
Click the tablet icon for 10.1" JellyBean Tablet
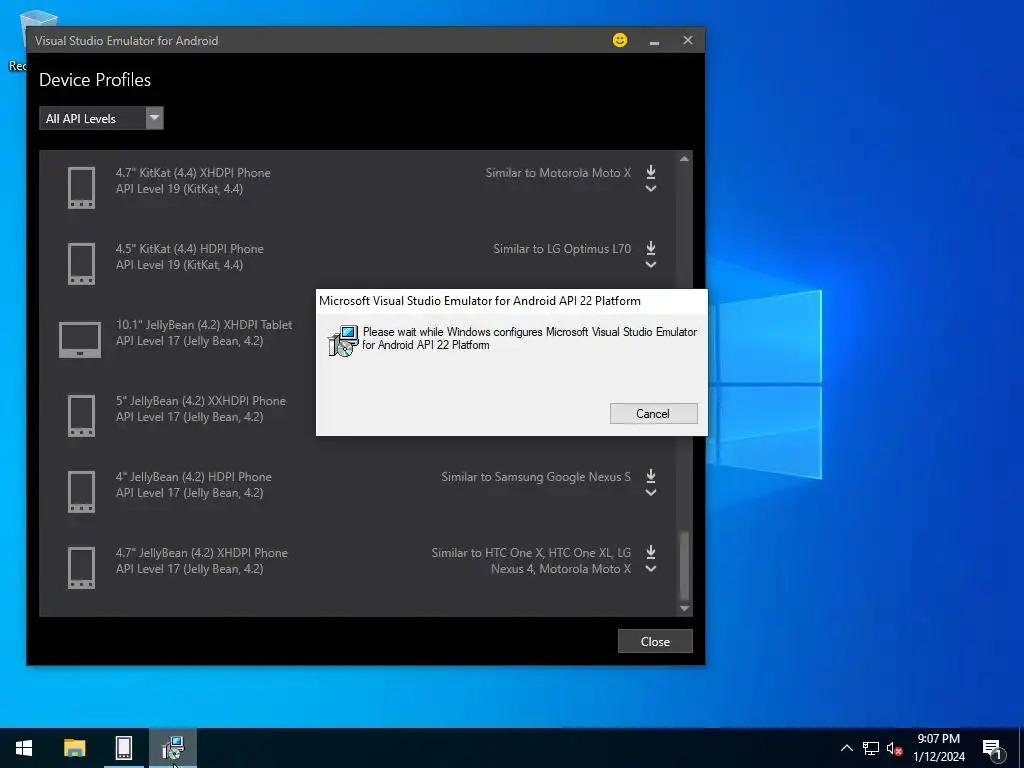(80, 340)
